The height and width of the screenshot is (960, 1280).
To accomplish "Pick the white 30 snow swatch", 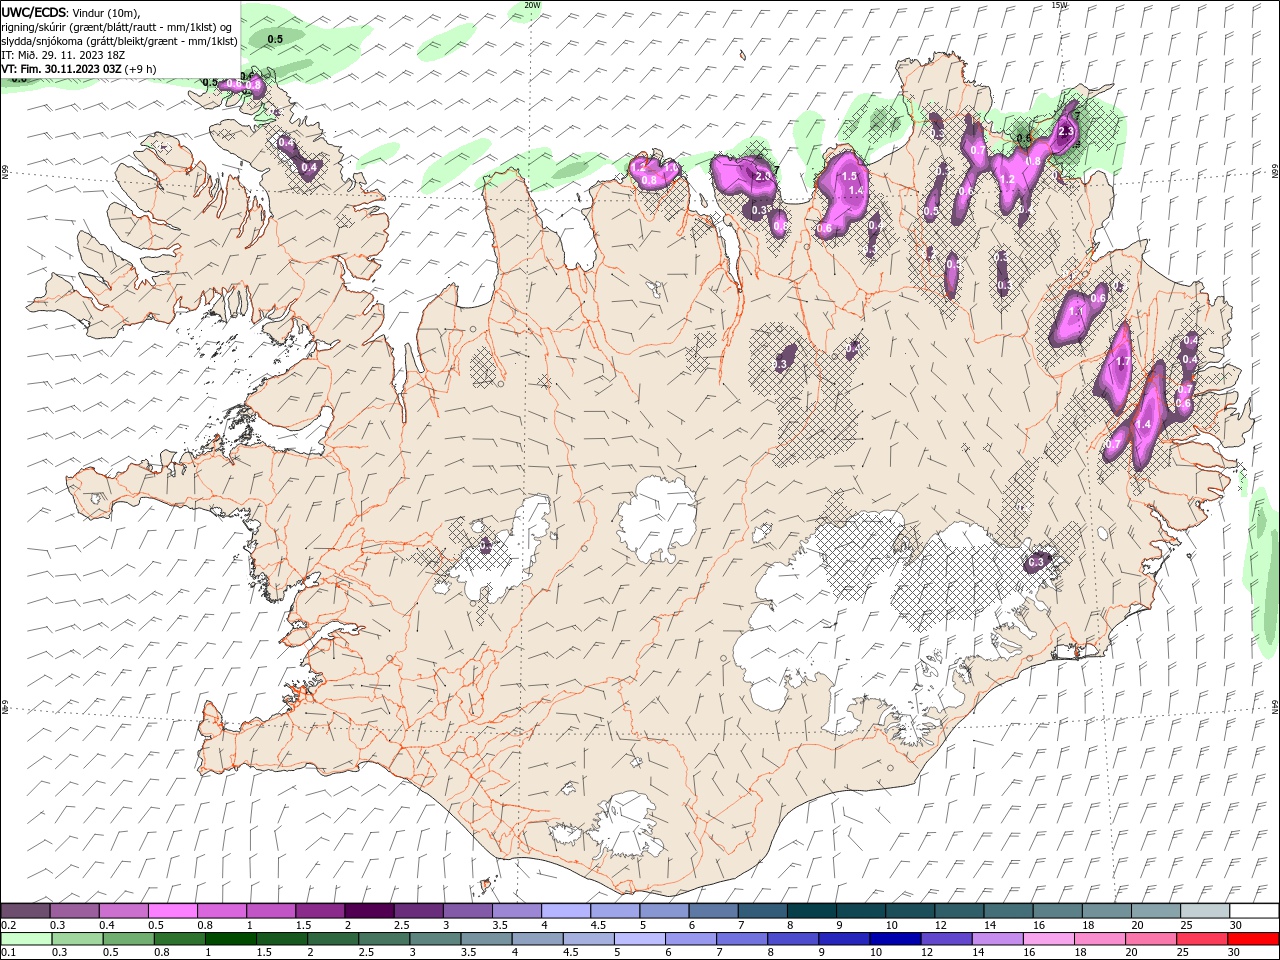I will (x=1253, y=911).
